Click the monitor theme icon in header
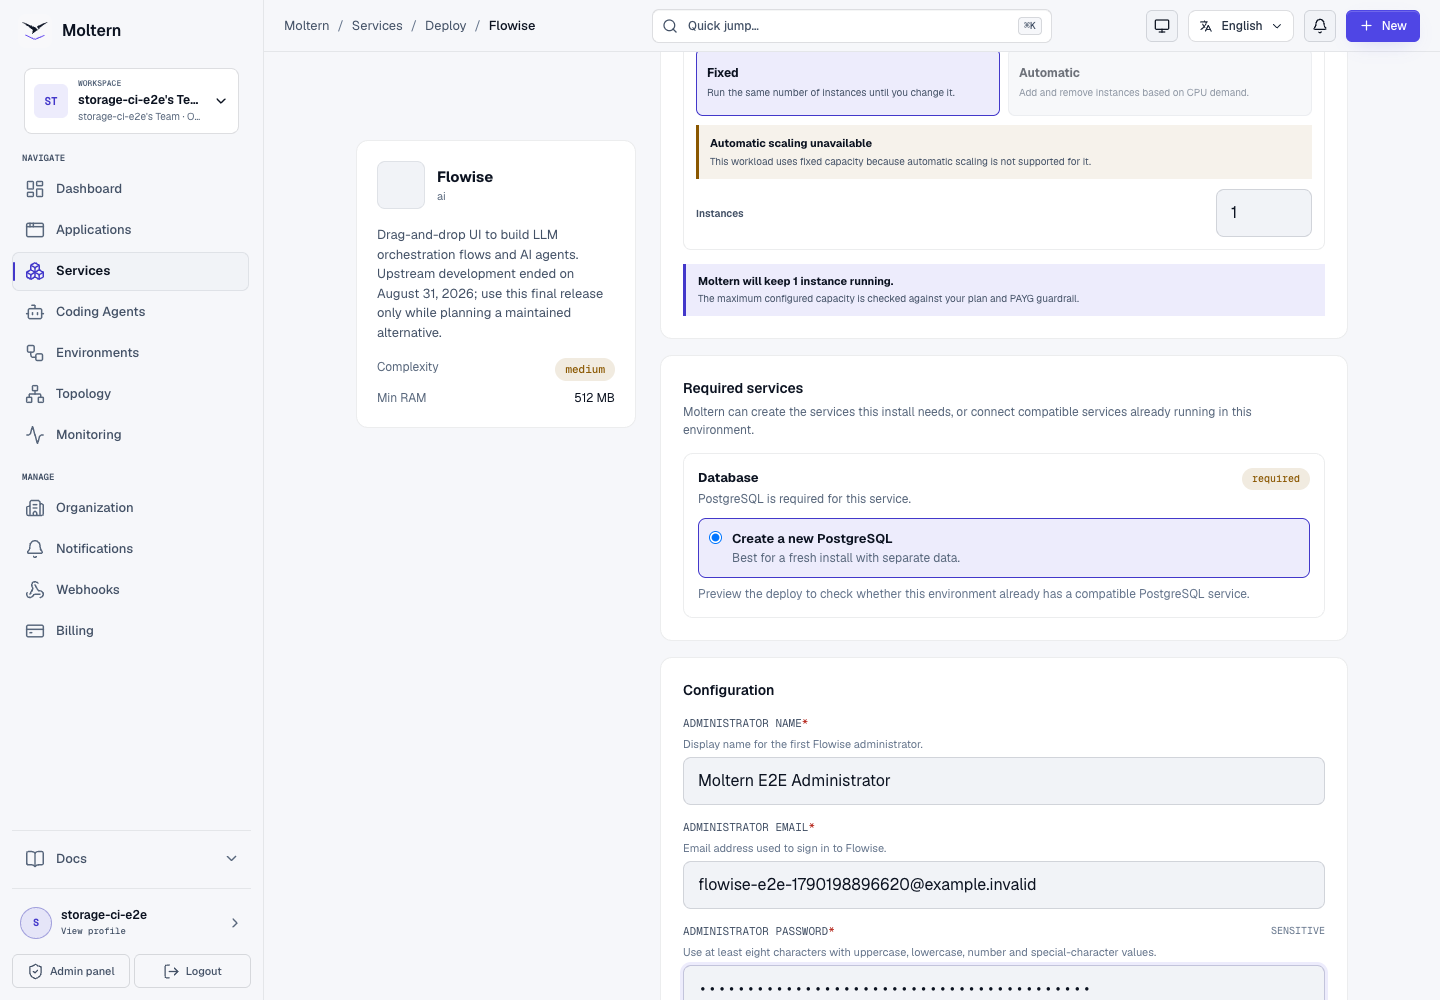 (1162, 26)
